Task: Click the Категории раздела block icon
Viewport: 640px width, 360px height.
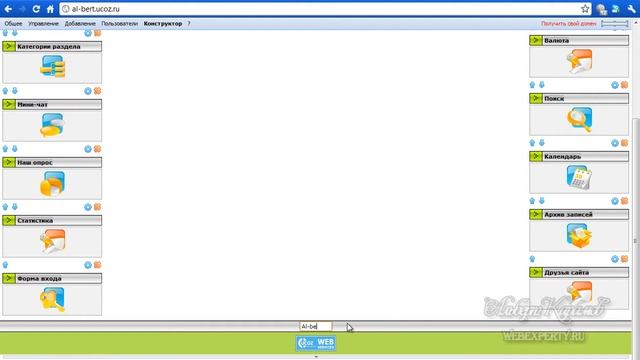Action: coord(53,67)
